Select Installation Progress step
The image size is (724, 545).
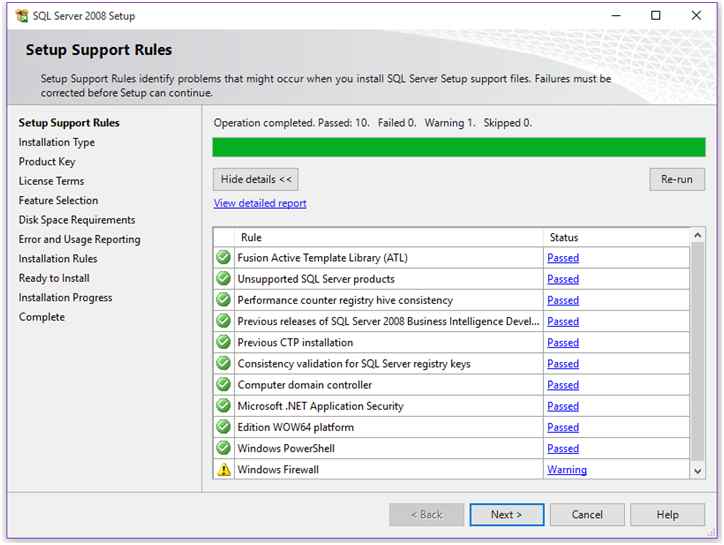pos(65,297)
